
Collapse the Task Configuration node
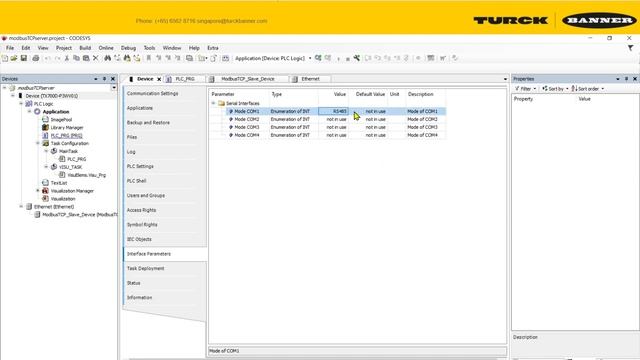(x=38, y=143)
